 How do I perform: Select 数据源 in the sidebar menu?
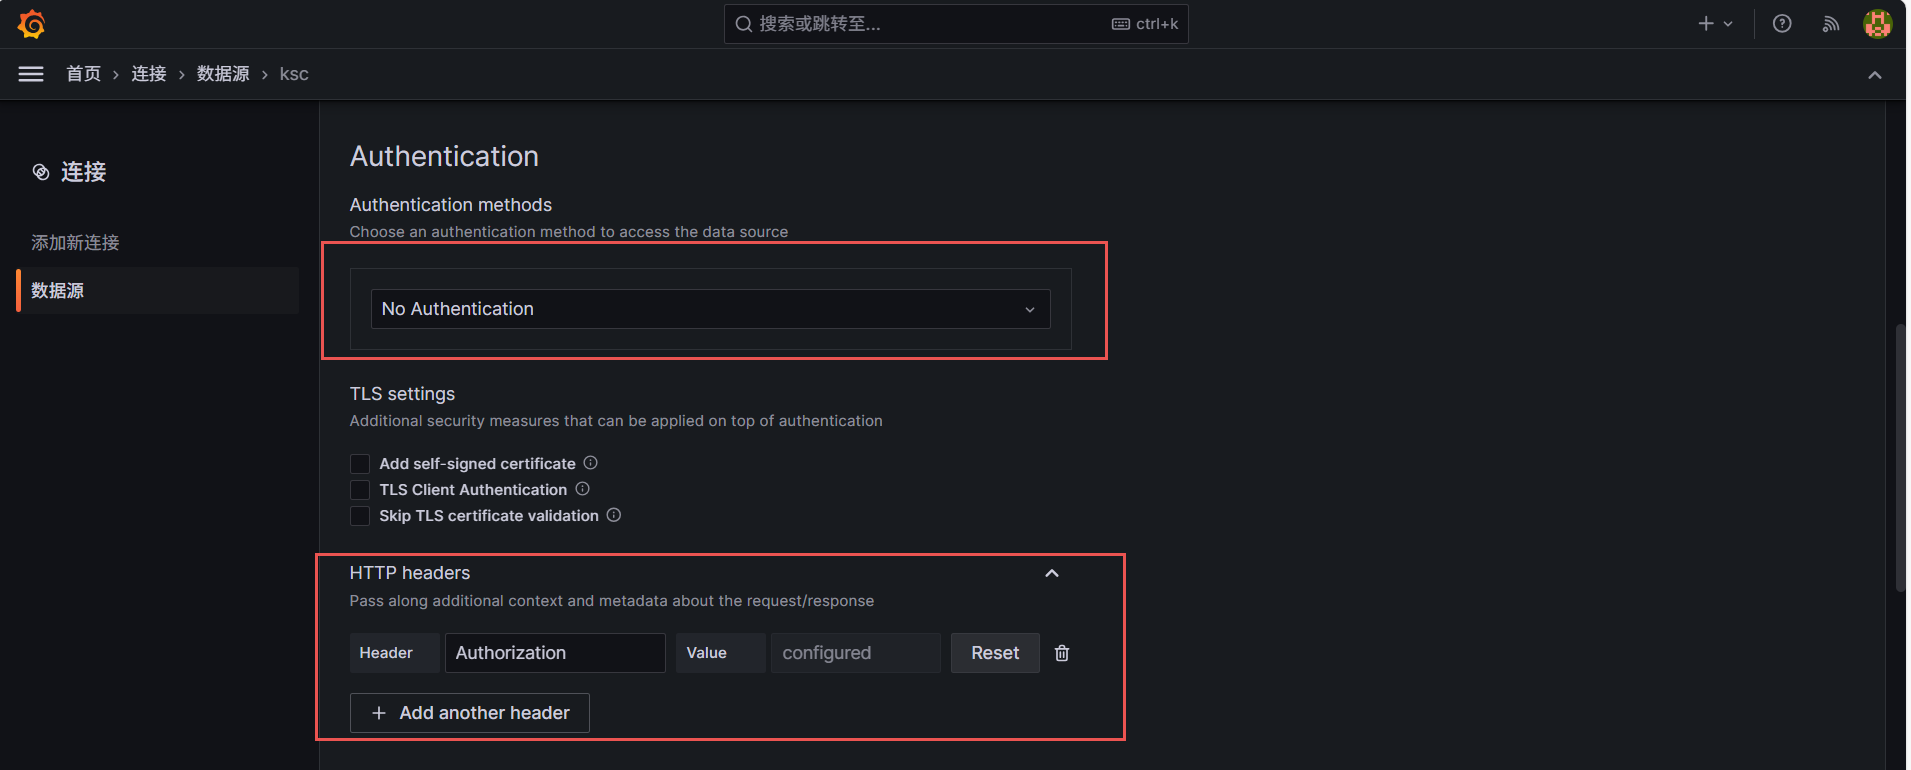tap(58, 291)
